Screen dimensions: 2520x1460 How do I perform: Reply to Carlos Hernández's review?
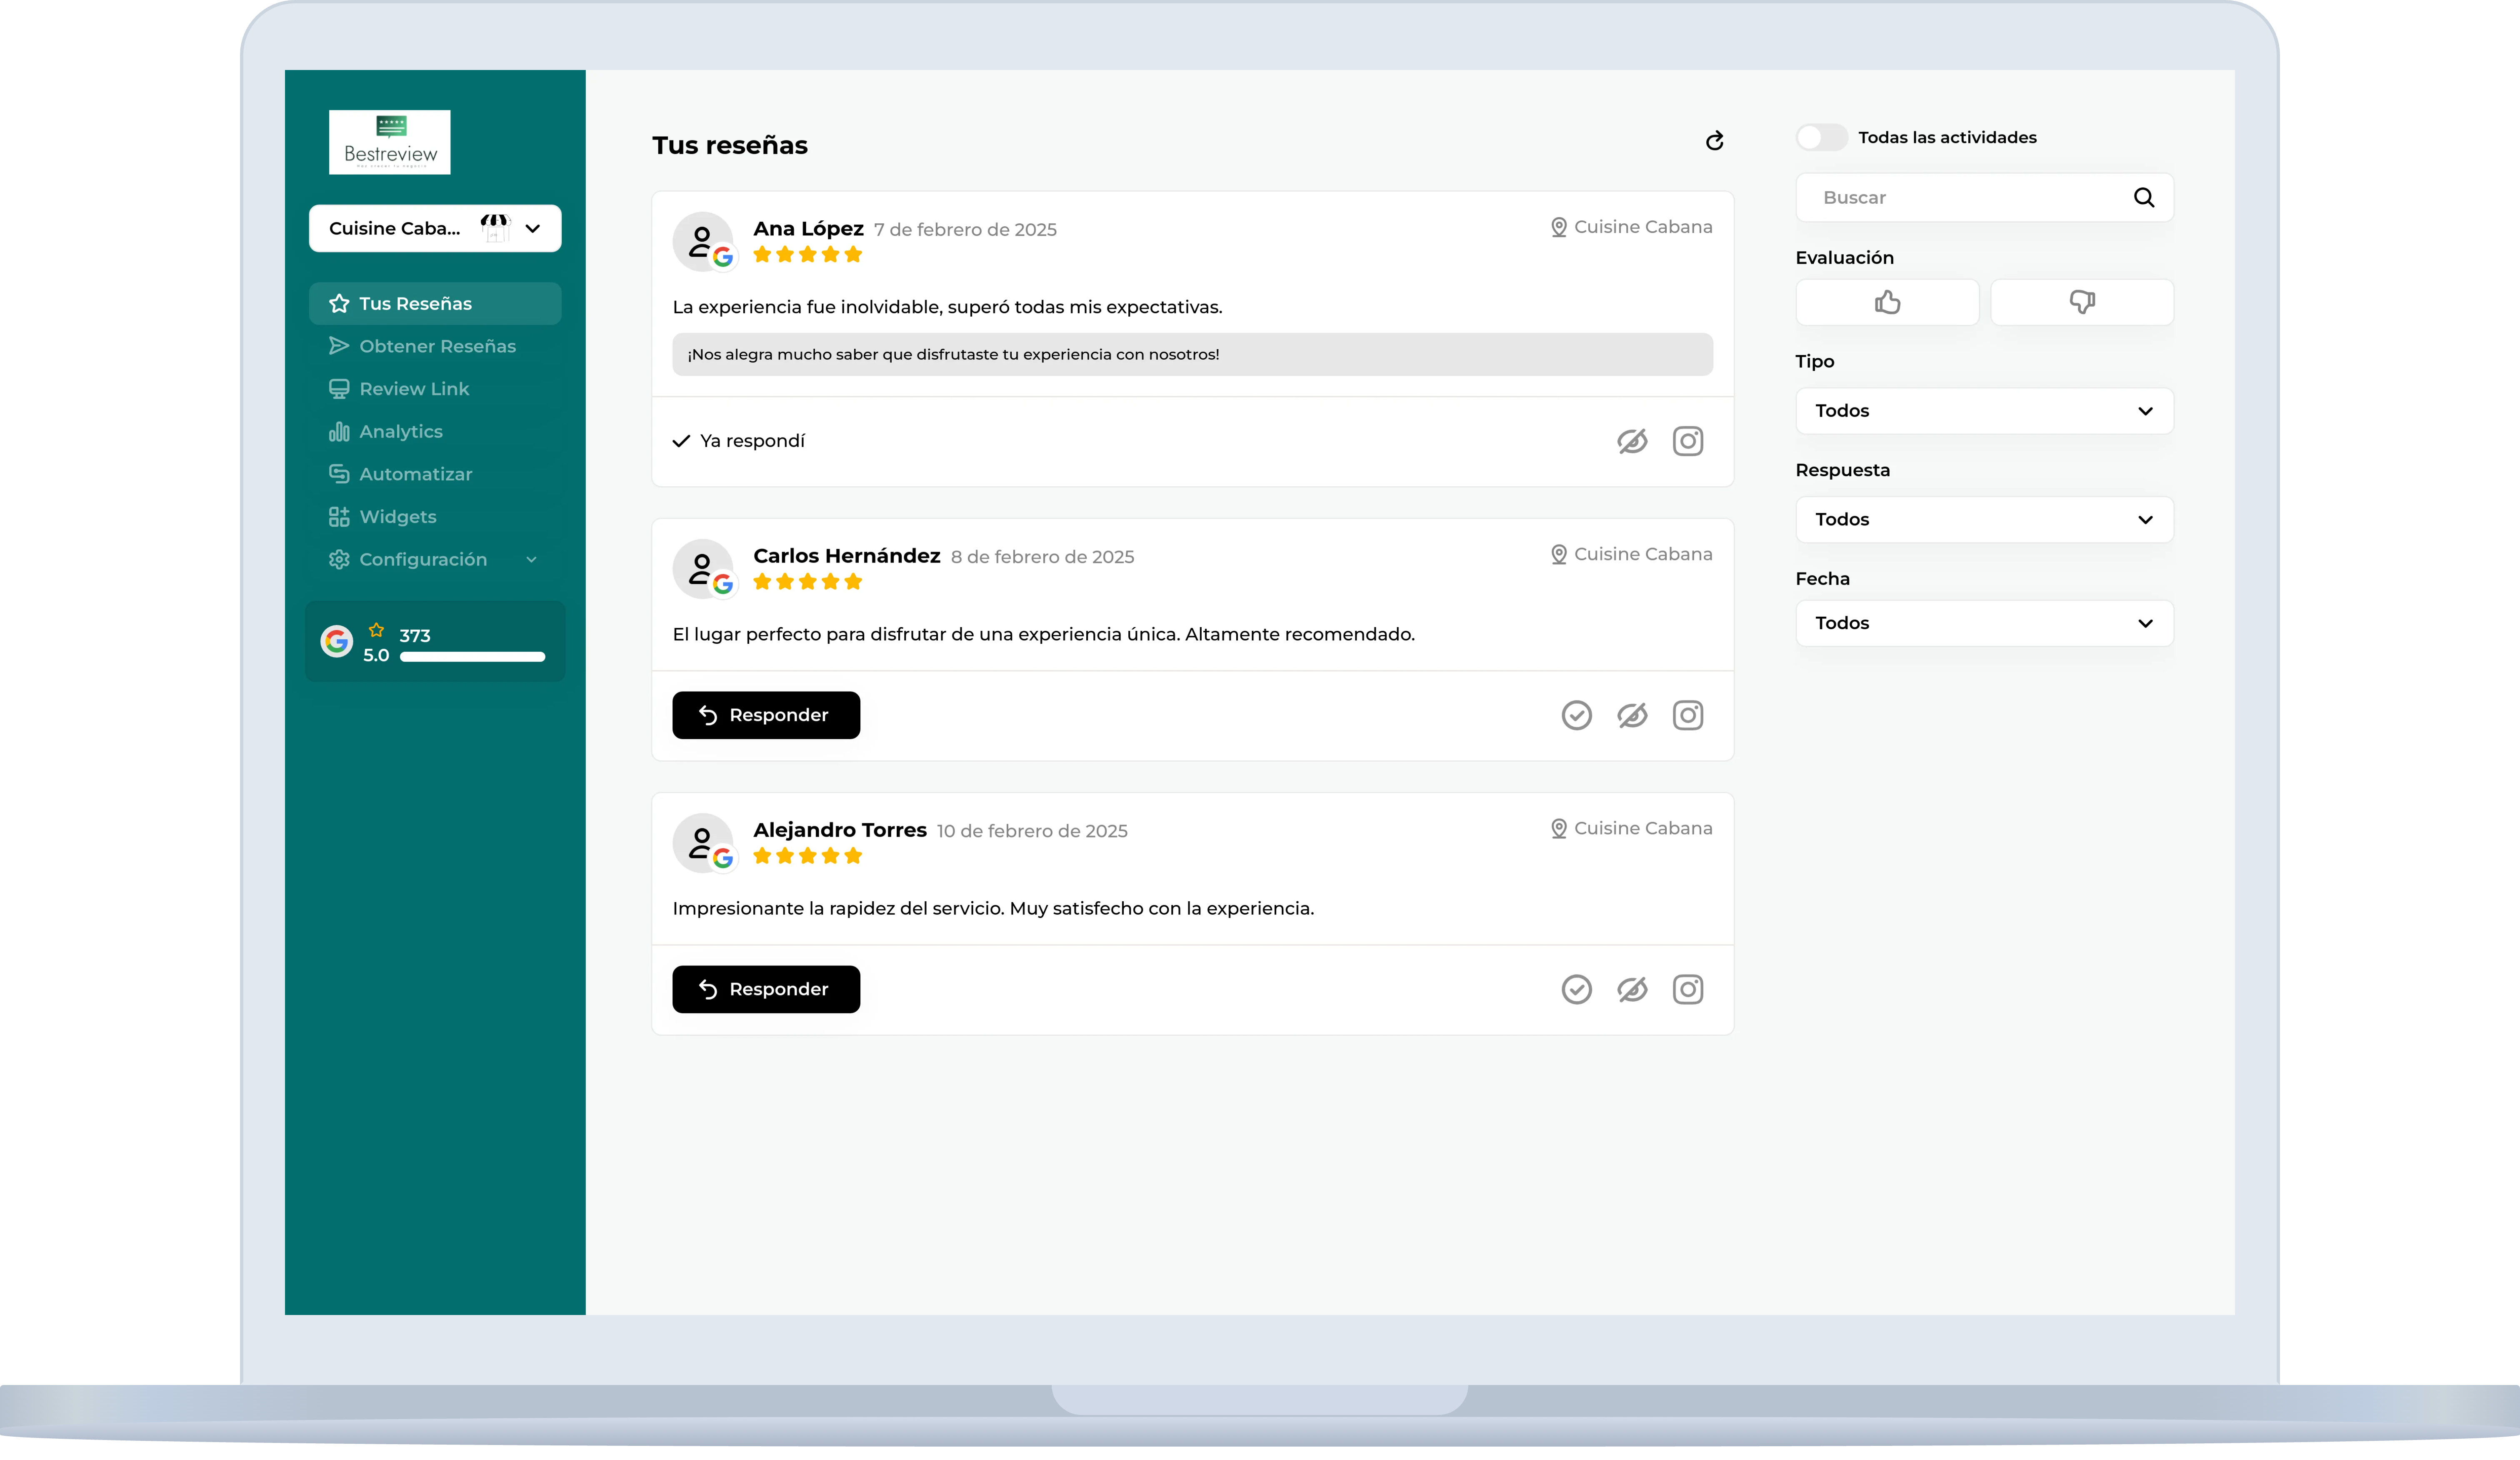[766, 715]
